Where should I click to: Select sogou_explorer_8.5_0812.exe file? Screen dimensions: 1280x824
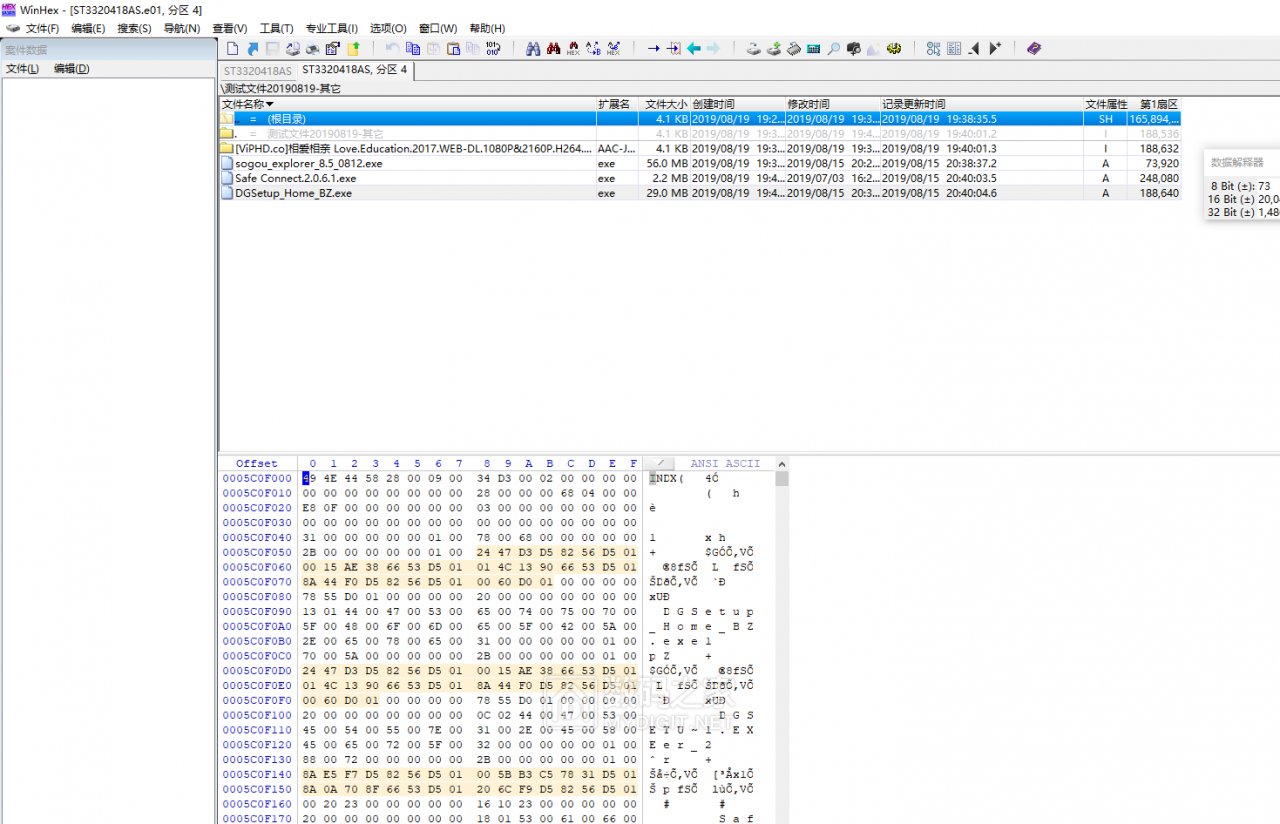700,163
